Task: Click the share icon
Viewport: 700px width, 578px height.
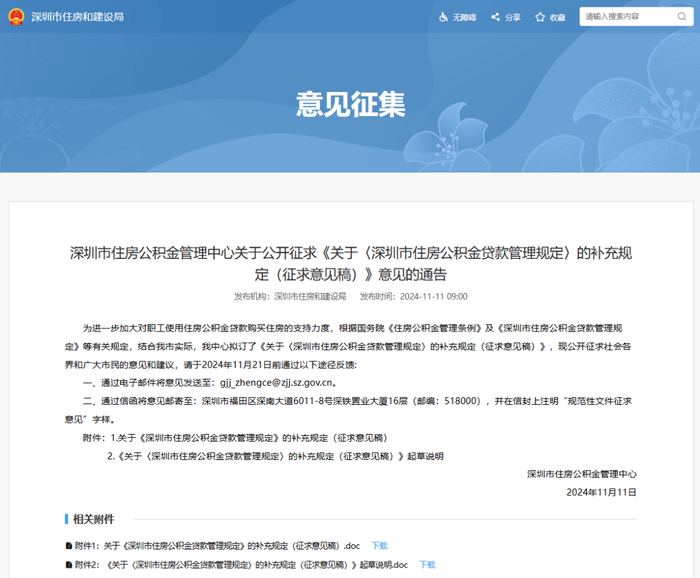Action: (x=495, y=17)
